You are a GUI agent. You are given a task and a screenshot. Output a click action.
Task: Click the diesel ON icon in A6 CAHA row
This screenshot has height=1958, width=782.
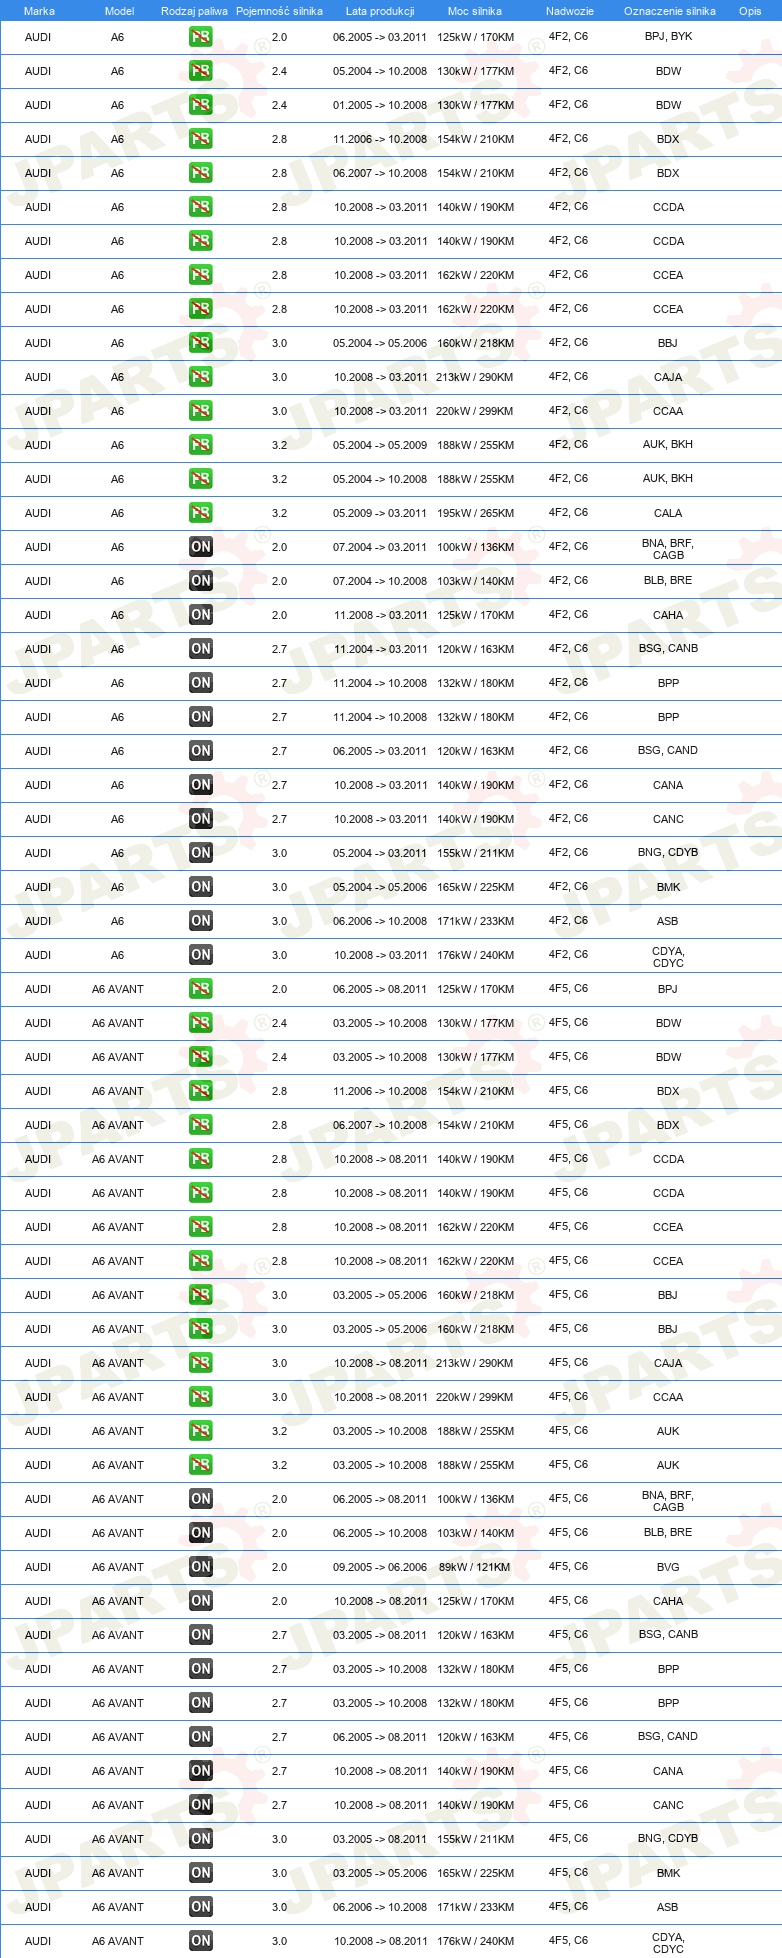click(x=201, y=615)
